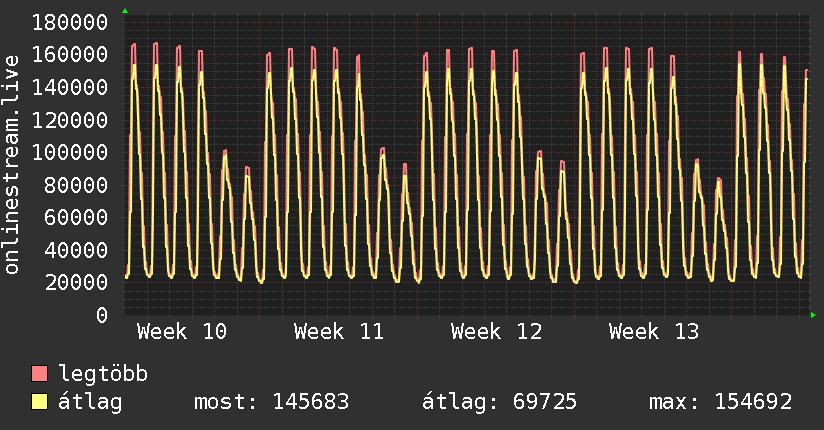Screen dimensions: 824x430
Task: Click the green arrow atop the Y-axis
Action: [125, 10]
